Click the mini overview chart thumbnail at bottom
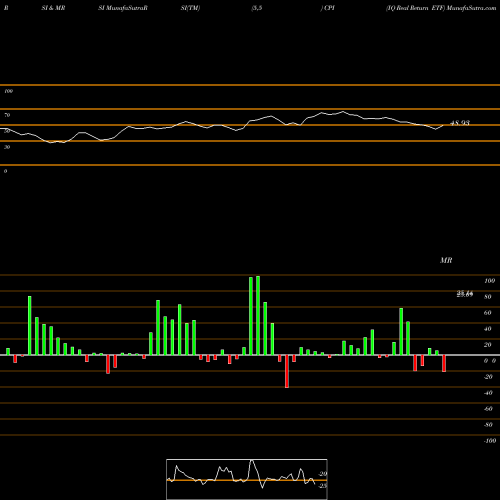This screenshot has width=500, height=500. click(247, 479)
